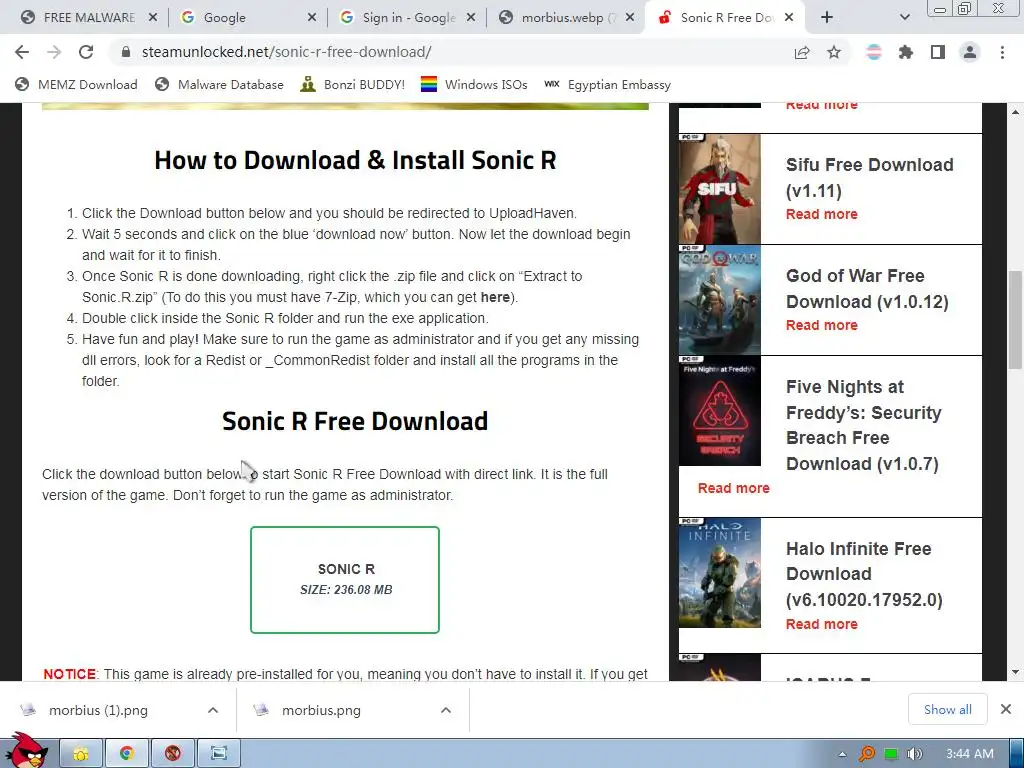
Task: Click Read more under Security Breach
Action: (x=733, y=488)
